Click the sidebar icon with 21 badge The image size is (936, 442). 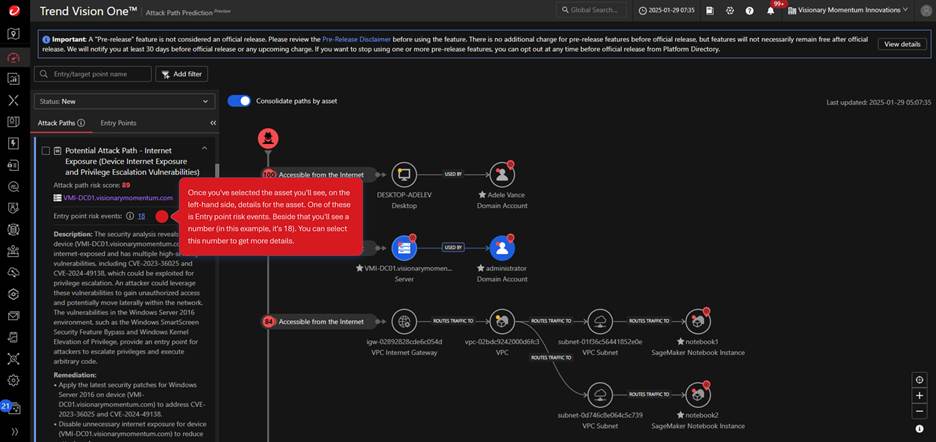tap(11, 407)
